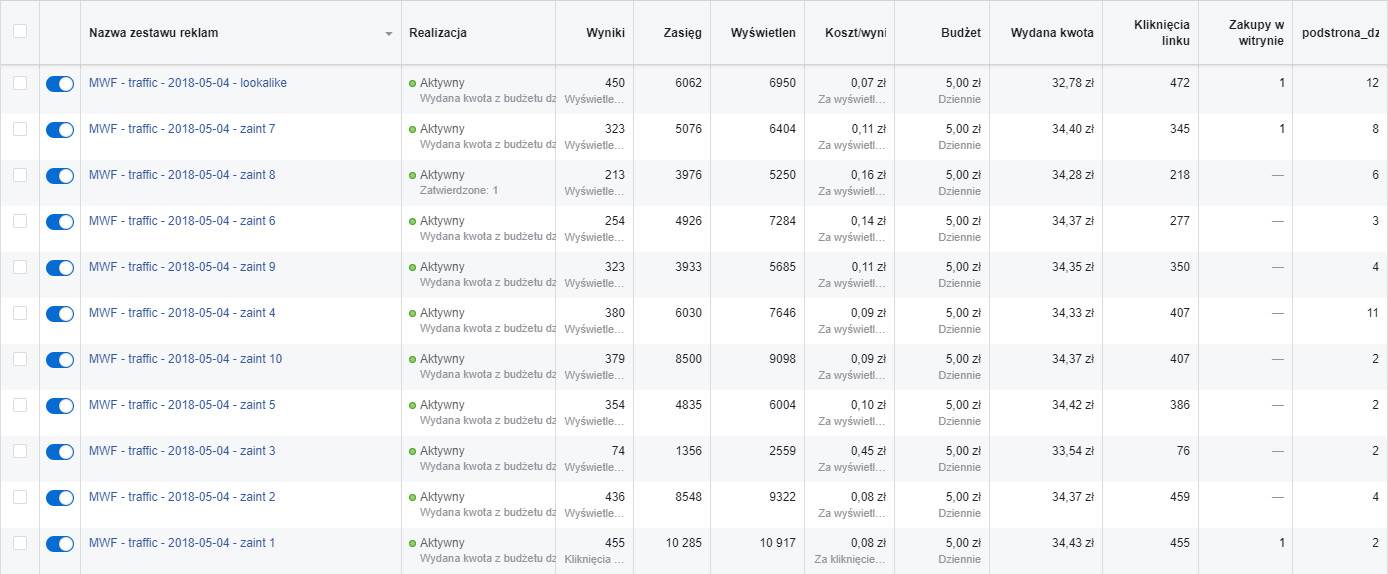Select checkbox for zaint 8 row
The image size is (1388, 574).
pyautogui.click(x=20, y=175)
